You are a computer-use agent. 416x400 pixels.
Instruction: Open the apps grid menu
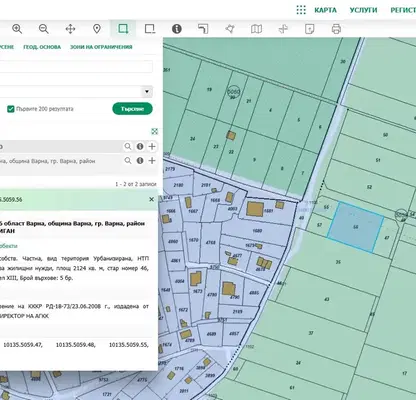tap(301, 10)
